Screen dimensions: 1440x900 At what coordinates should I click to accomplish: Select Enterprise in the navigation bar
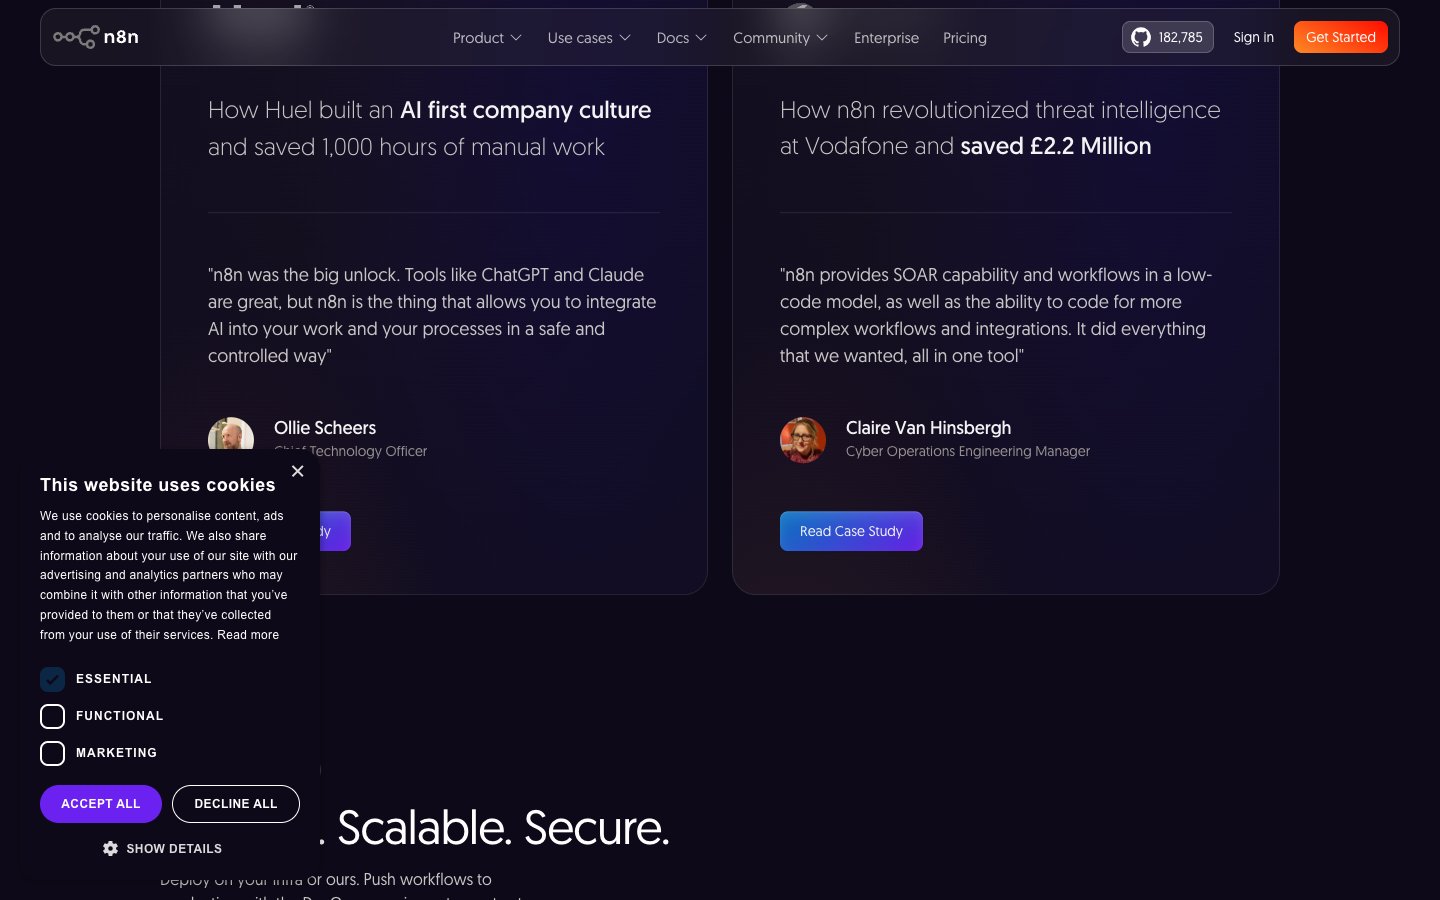tap(886, 37)
